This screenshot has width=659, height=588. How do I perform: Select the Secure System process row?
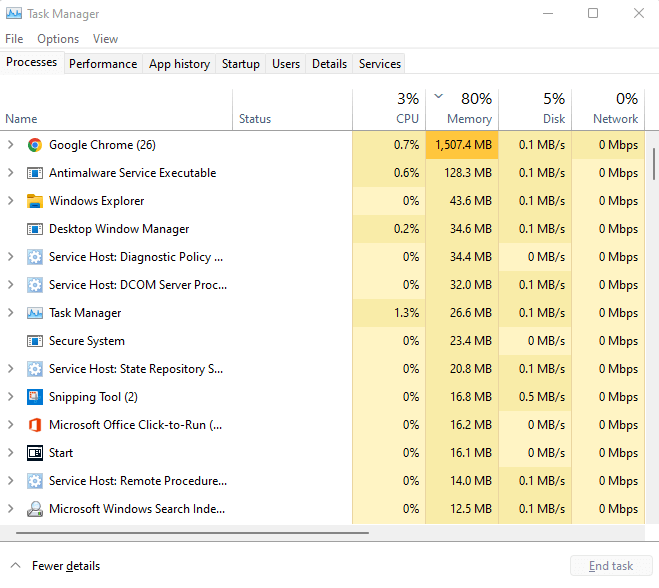(x=87, y=341)
